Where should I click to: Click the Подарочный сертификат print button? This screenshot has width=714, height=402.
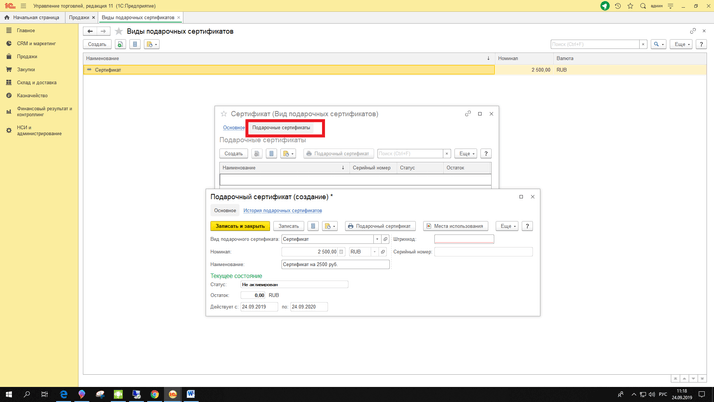pos(380,226)
